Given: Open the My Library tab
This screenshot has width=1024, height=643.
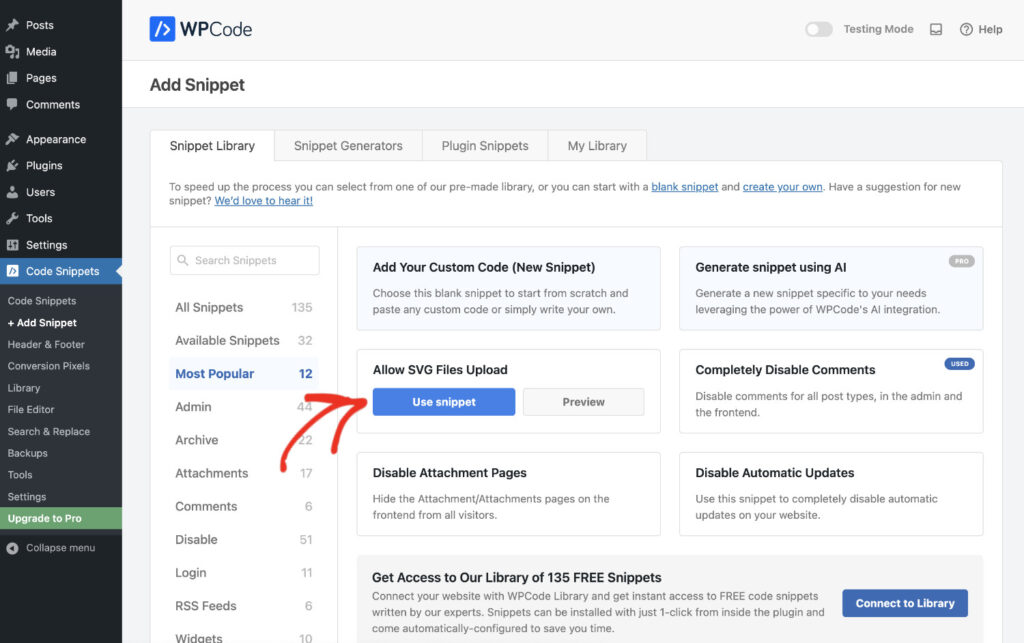Looking at the screenshot, I should 597,145.
